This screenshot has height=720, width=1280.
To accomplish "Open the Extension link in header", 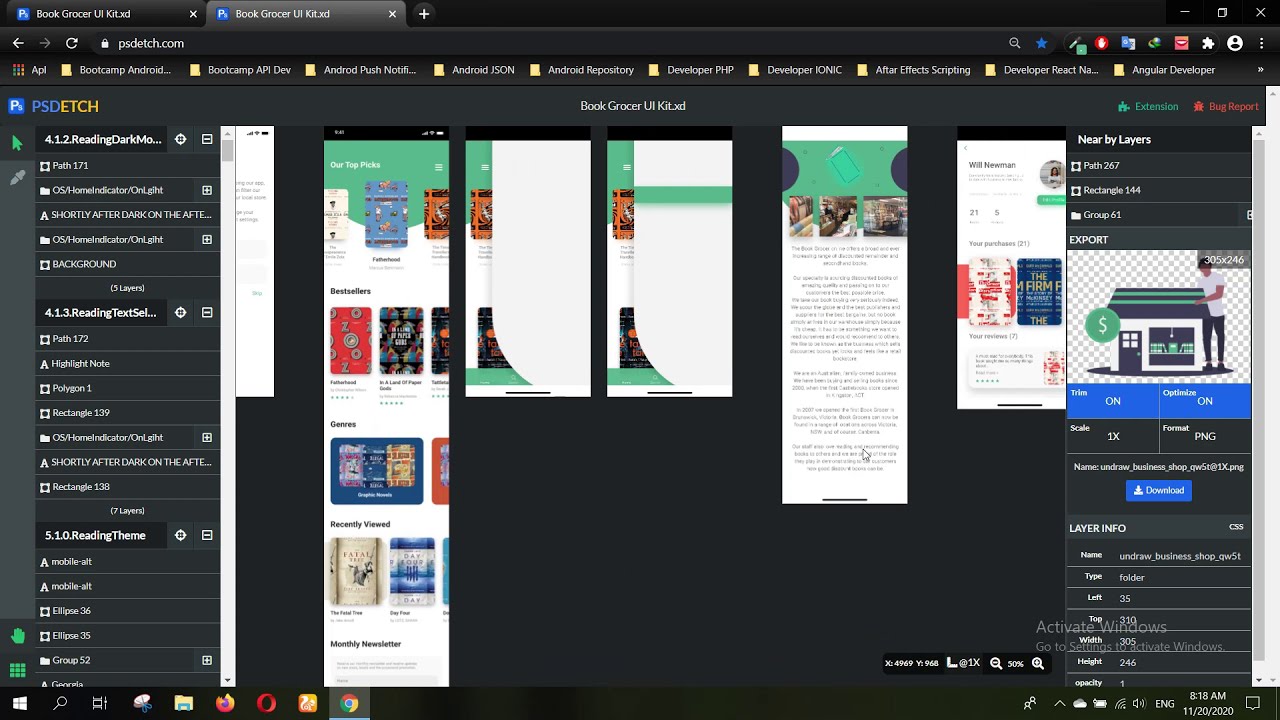I will coord(1148,106).
